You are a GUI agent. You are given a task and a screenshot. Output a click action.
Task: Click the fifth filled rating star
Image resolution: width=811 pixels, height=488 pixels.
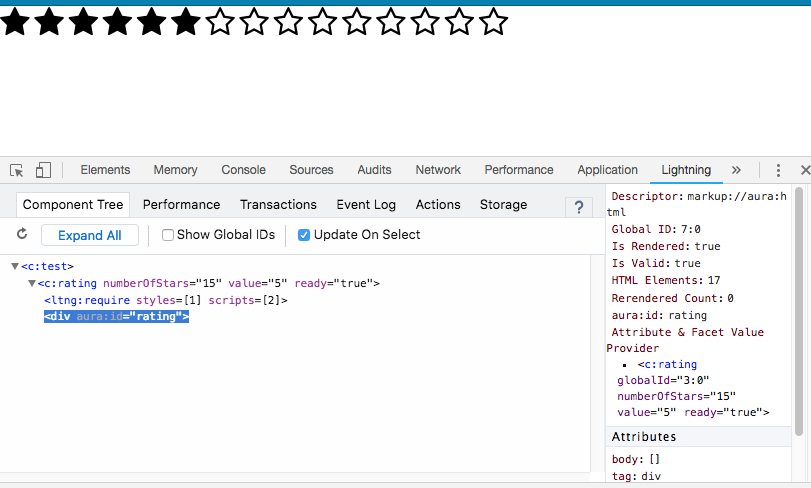152,22
